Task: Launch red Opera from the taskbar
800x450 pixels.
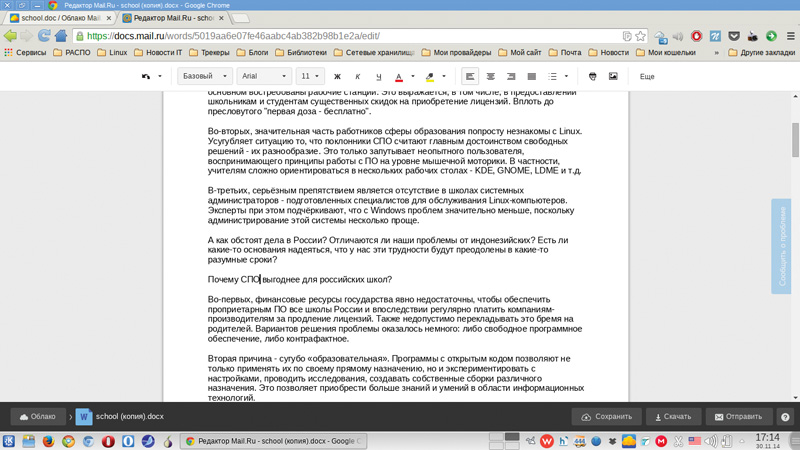Action: tap(108, 441)
